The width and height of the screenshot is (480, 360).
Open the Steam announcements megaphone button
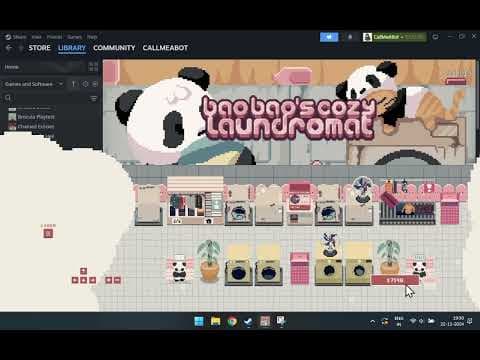click(x=329, y=37)
